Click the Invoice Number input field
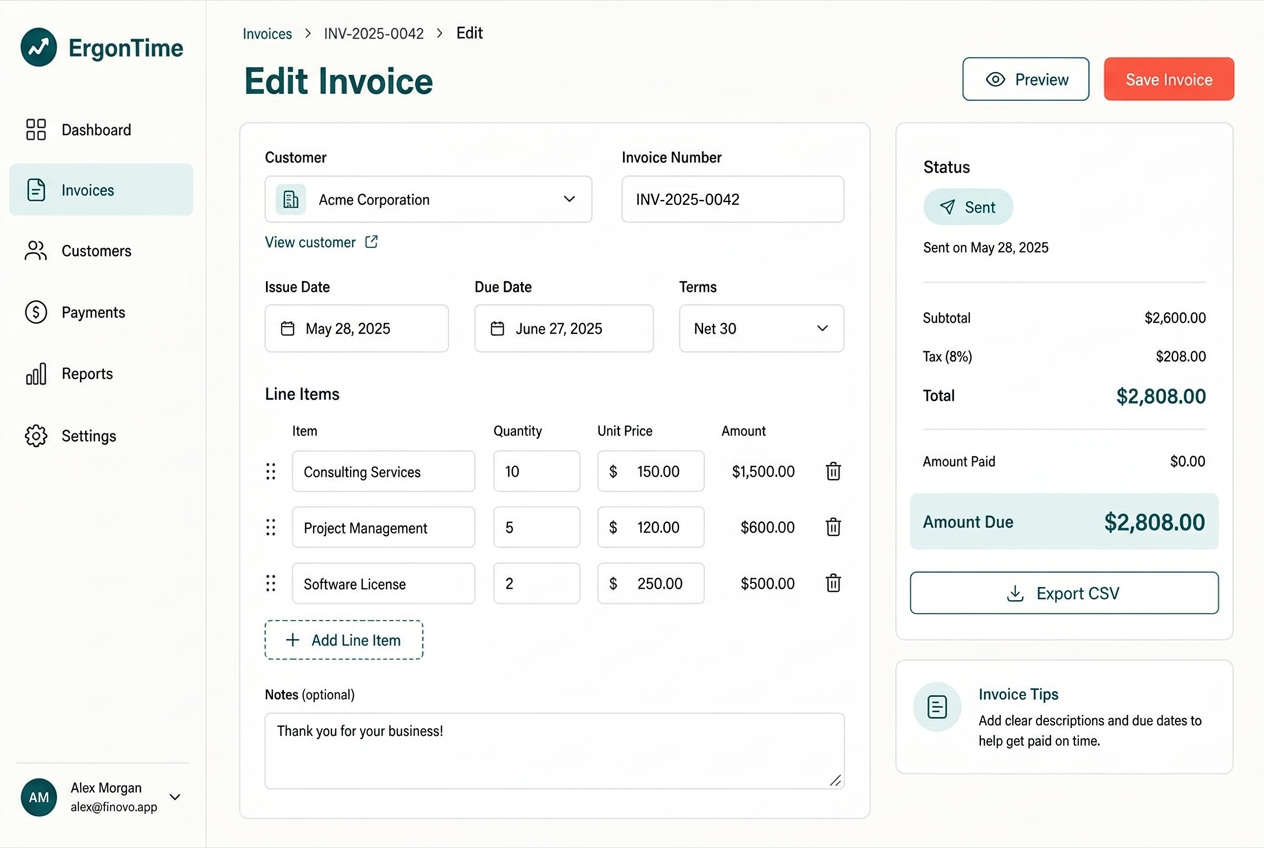The width and height of the screenshot is (1264, 848). click(733, 199)
